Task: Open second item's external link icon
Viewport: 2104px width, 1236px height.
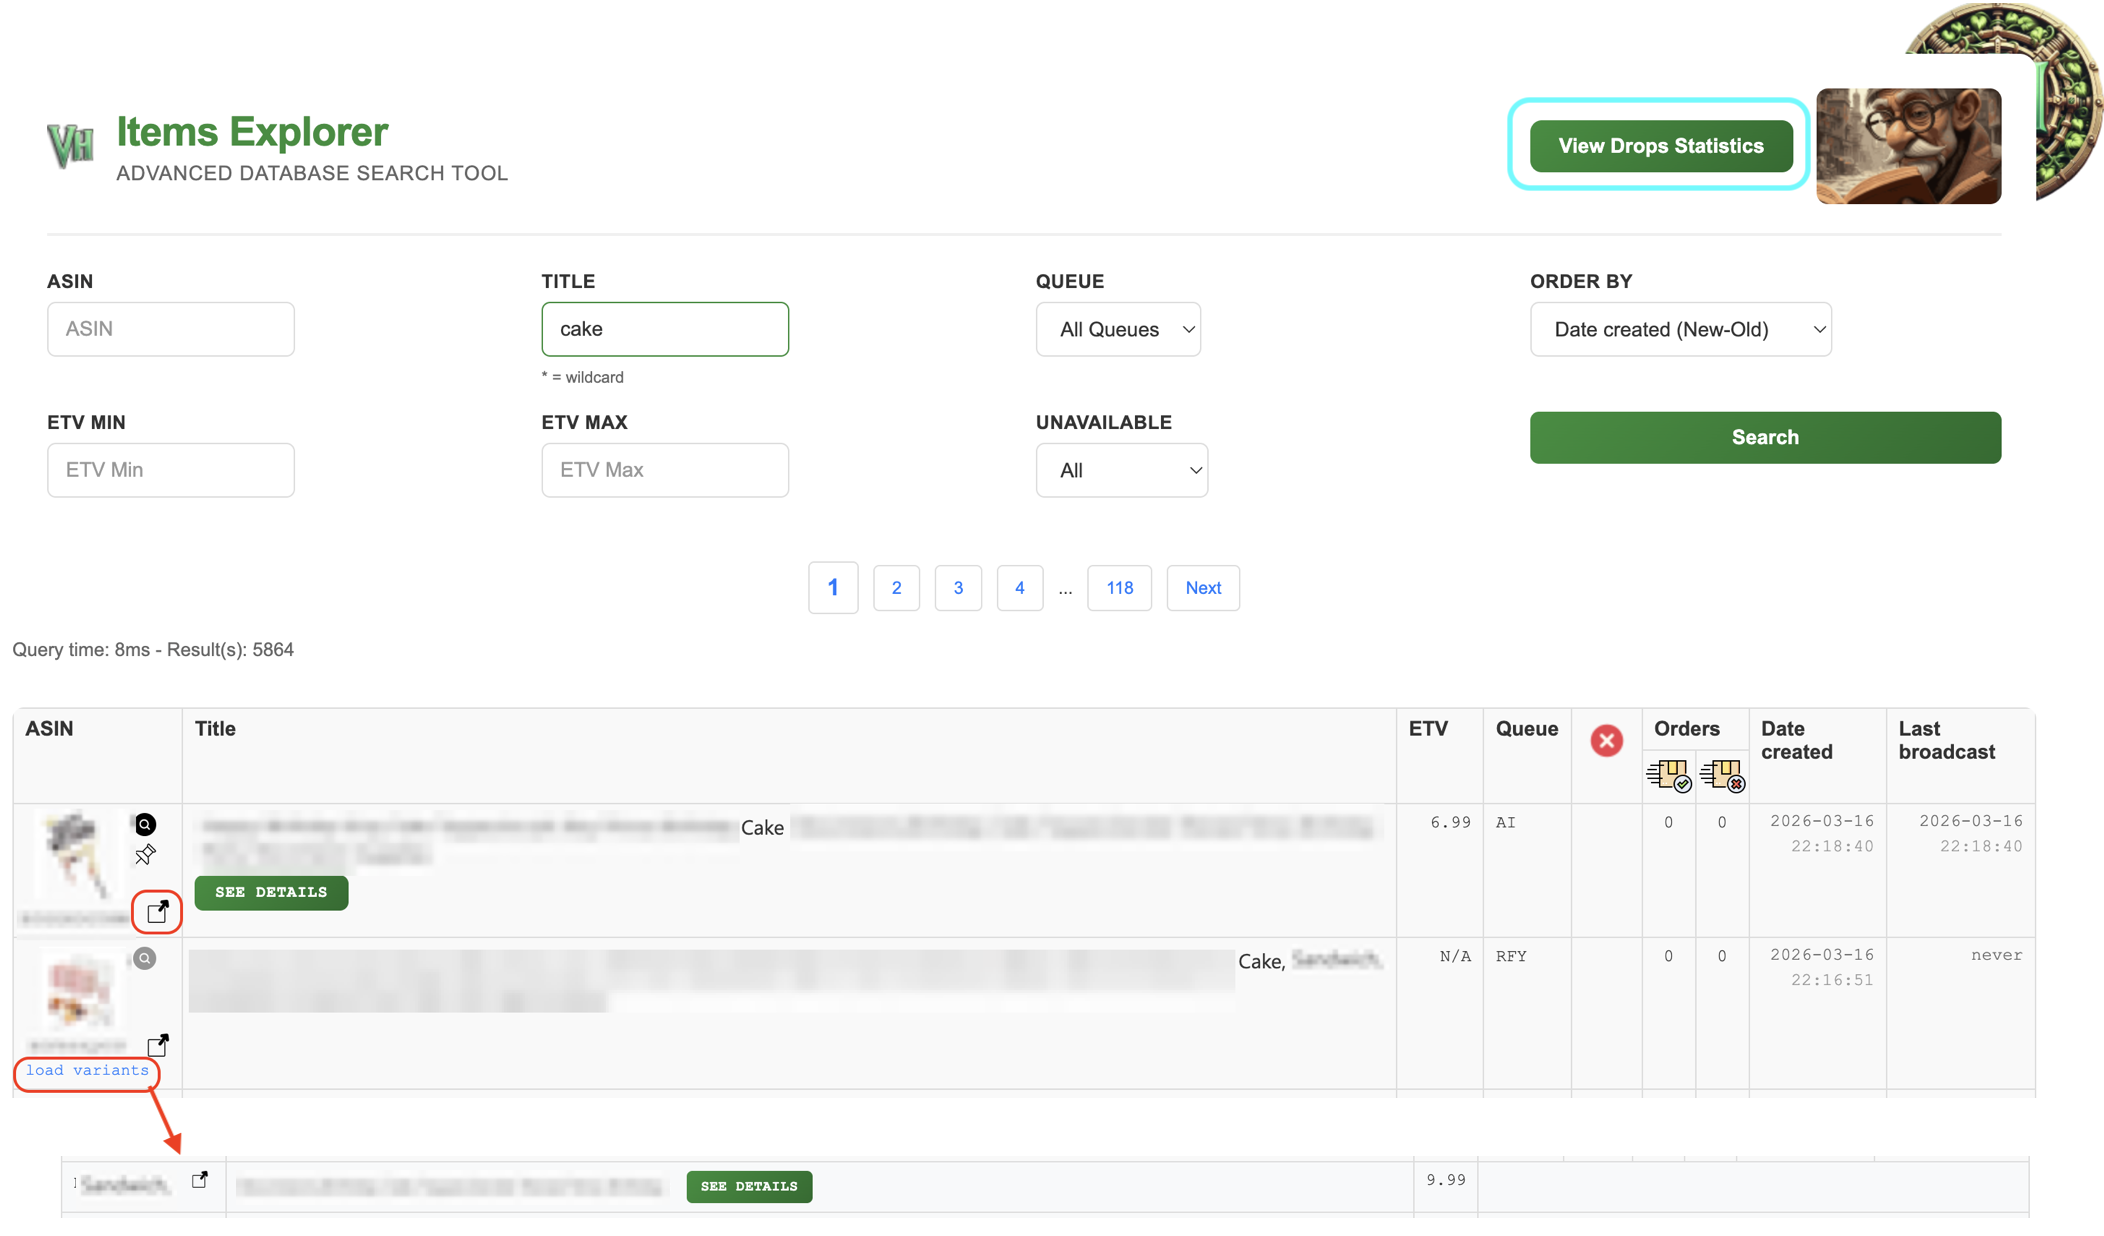Action: [158, 1045]
